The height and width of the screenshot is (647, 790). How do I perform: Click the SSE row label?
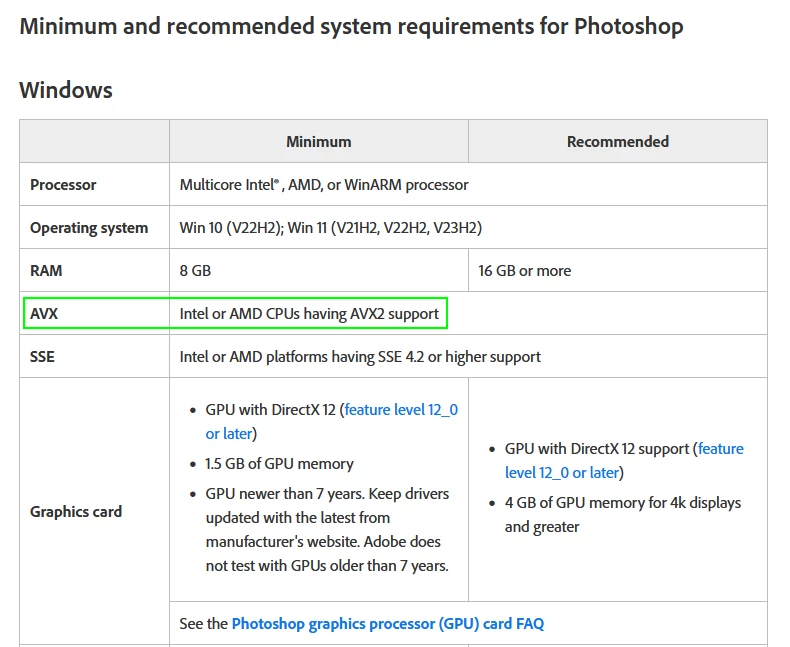coord(42,357)
